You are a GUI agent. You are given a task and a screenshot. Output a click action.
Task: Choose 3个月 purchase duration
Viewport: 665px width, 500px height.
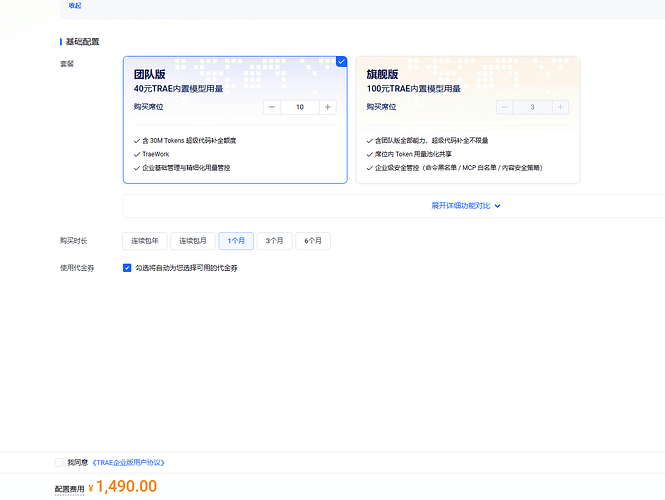(x=274, y=241)
